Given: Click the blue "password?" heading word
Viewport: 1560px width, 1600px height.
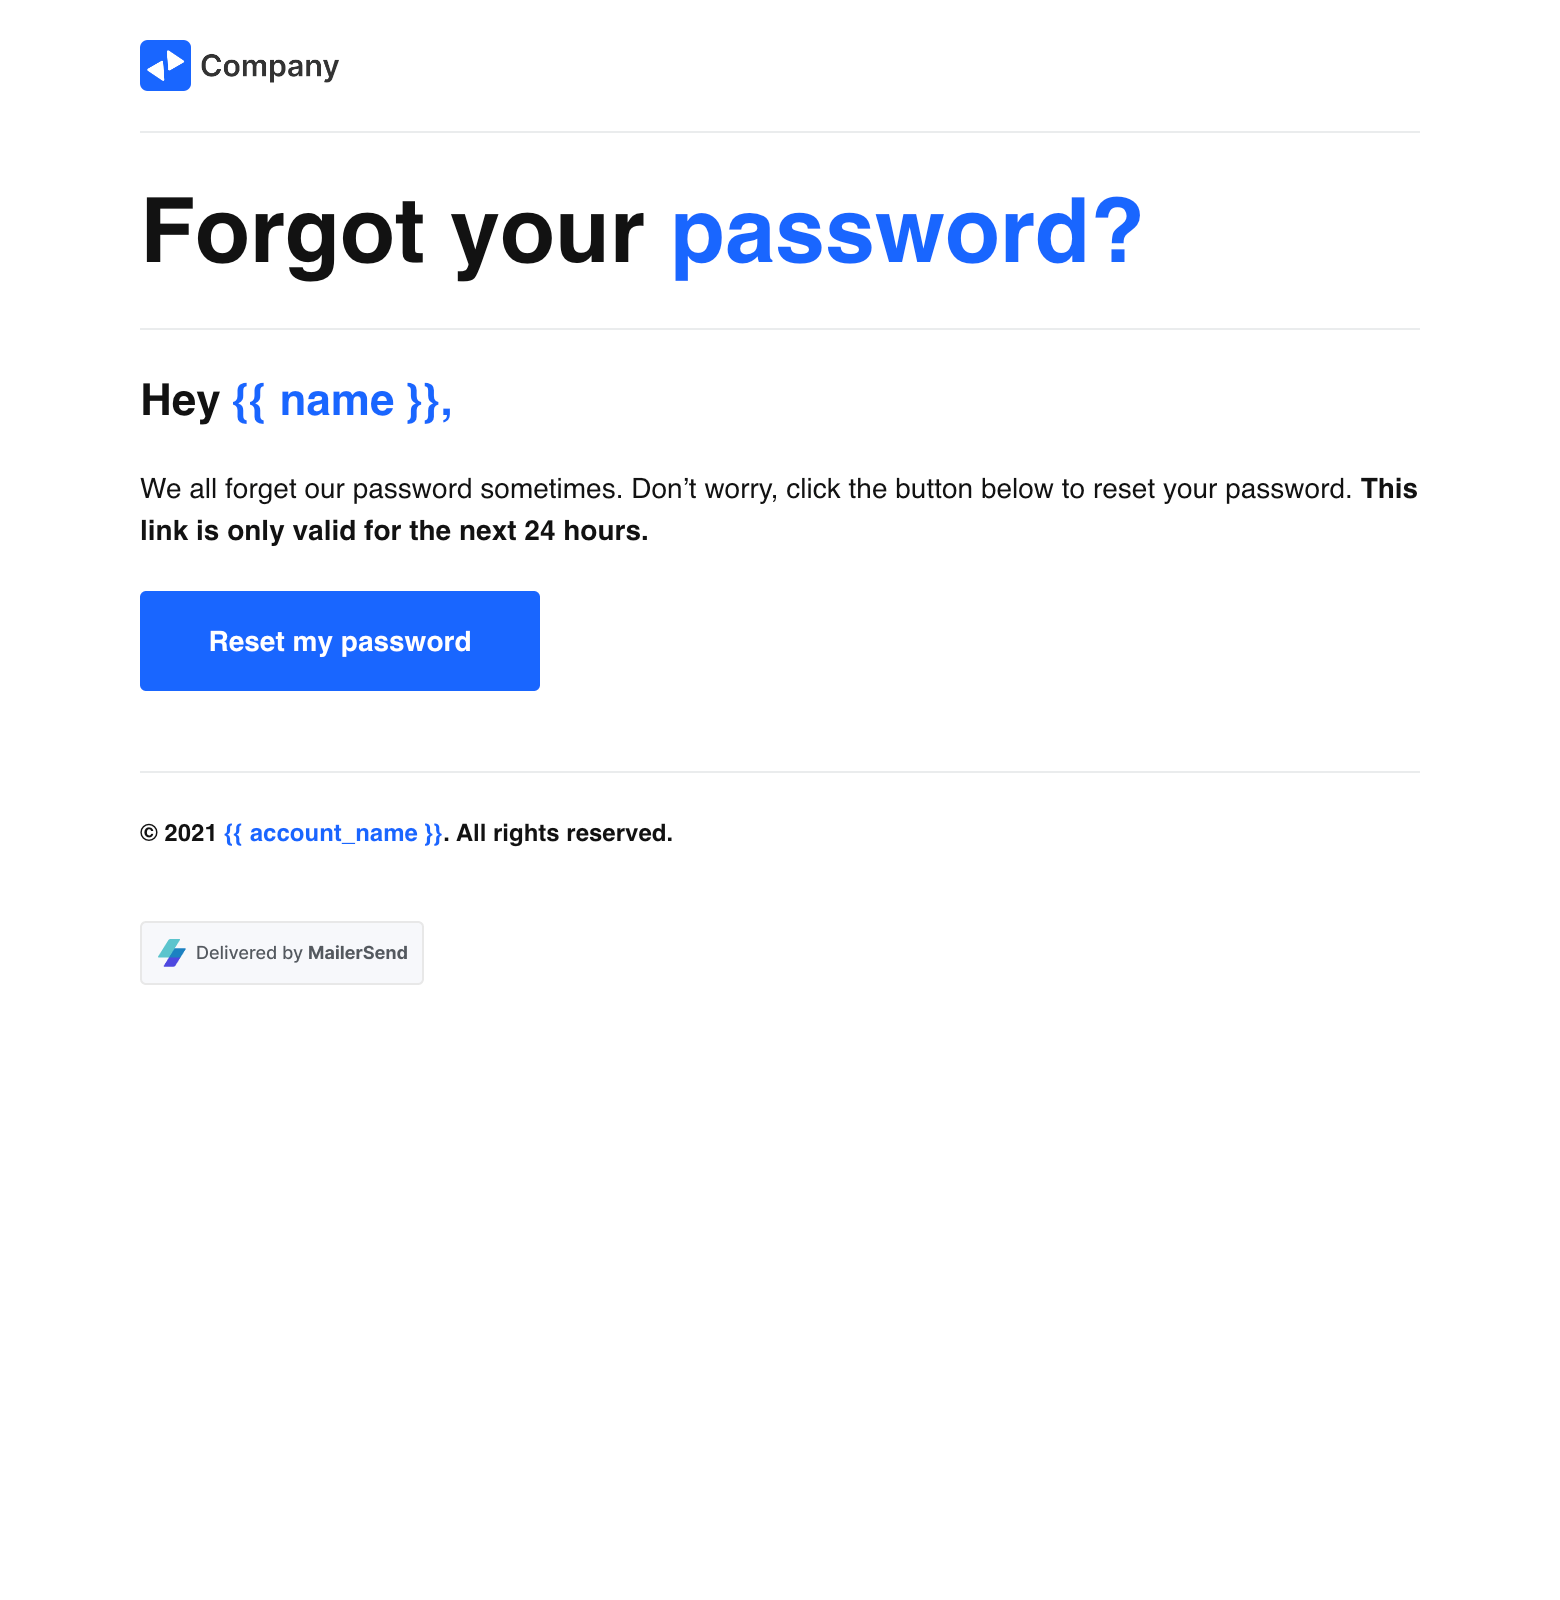Looking at the screenshot, I should 906,232.
